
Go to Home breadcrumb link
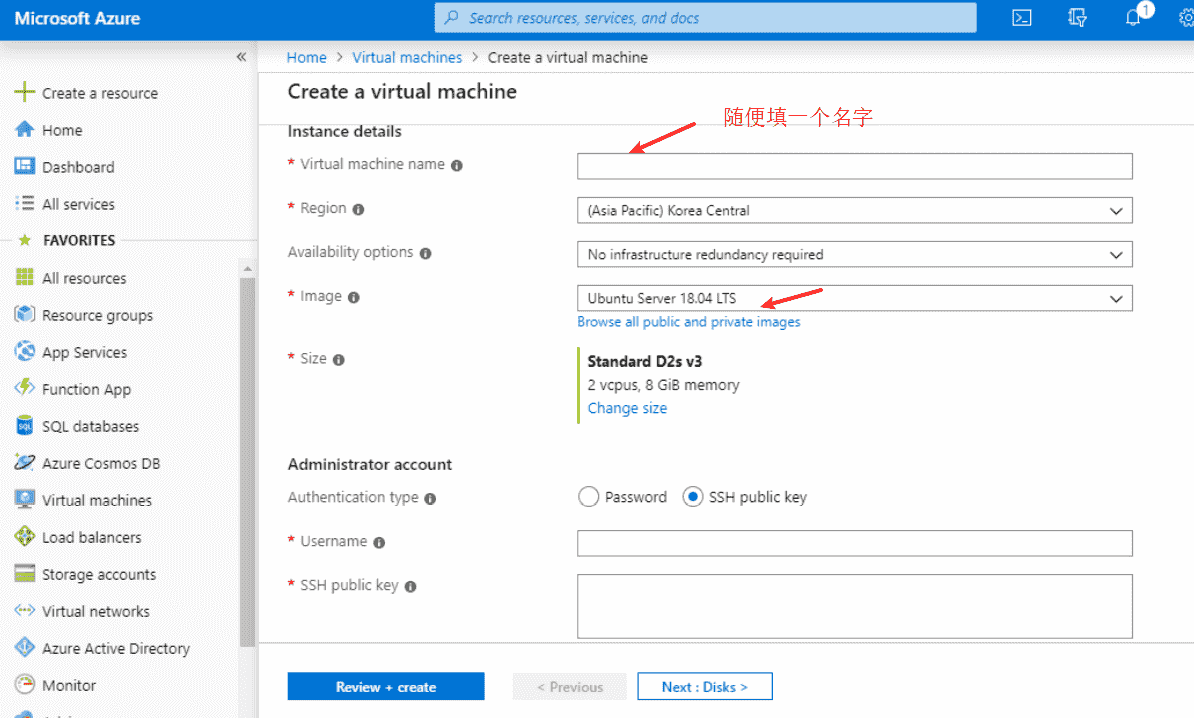pos(307,57)
